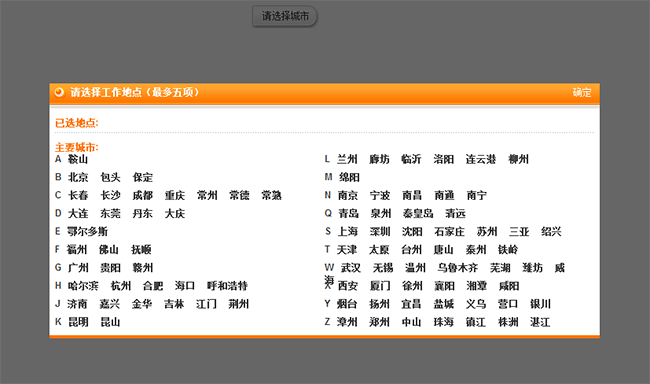
Task: Choose 天津 from the T row
Action: (x=347, y=250)
